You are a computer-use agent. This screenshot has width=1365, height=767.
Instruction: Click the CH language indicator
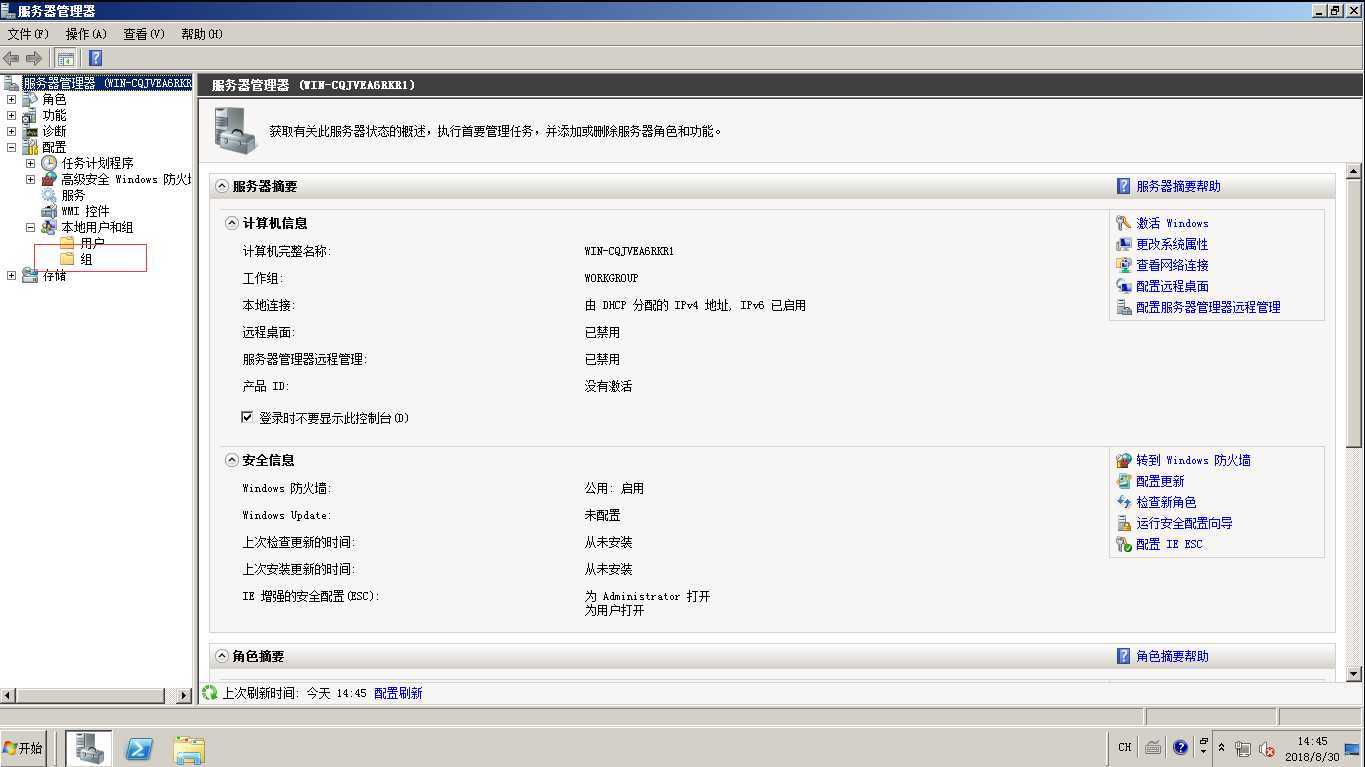click(1125, 748)
